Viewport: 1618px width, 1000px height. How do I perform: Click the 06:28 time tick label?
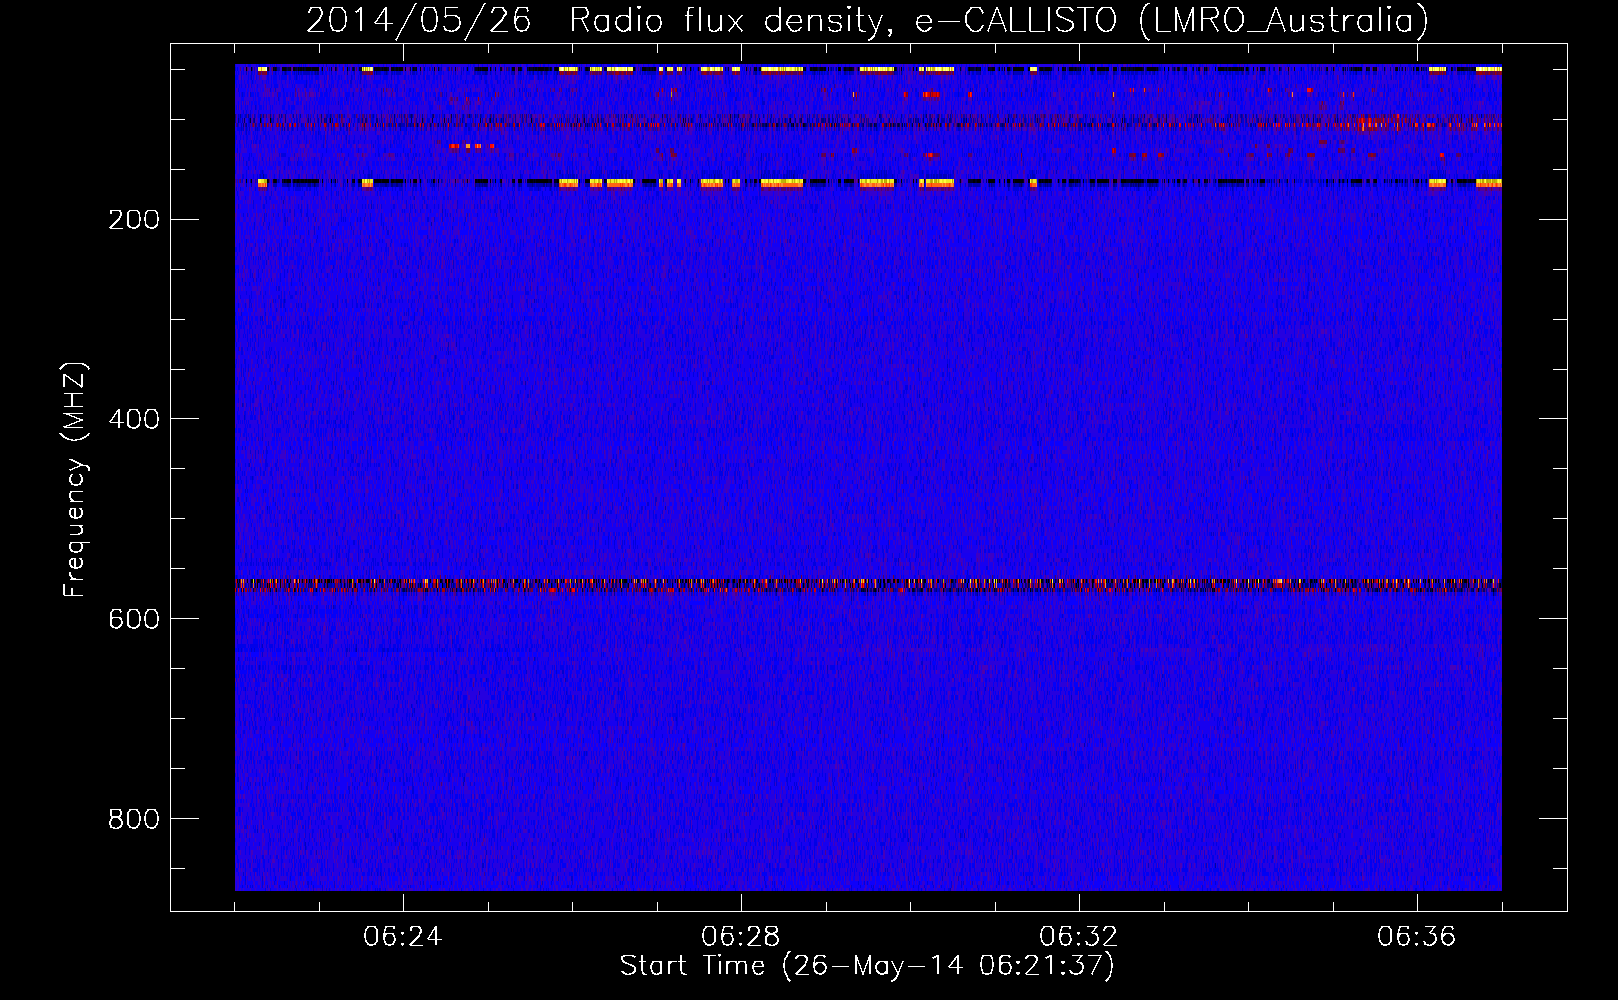coord(741,937)
